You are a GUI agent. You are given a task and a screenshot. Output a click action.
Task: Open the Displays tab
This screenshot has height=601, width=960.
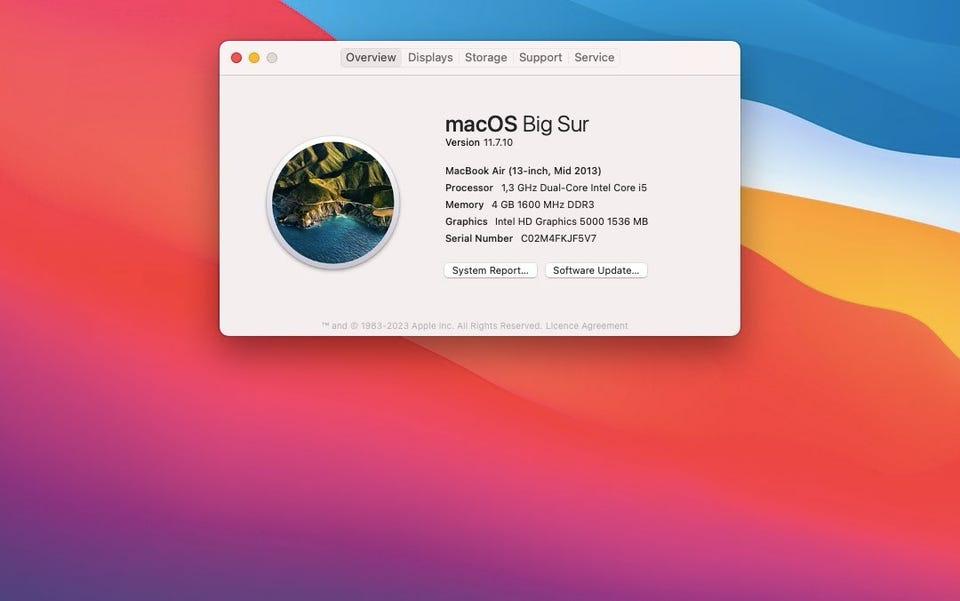click(x=430, y=58)
